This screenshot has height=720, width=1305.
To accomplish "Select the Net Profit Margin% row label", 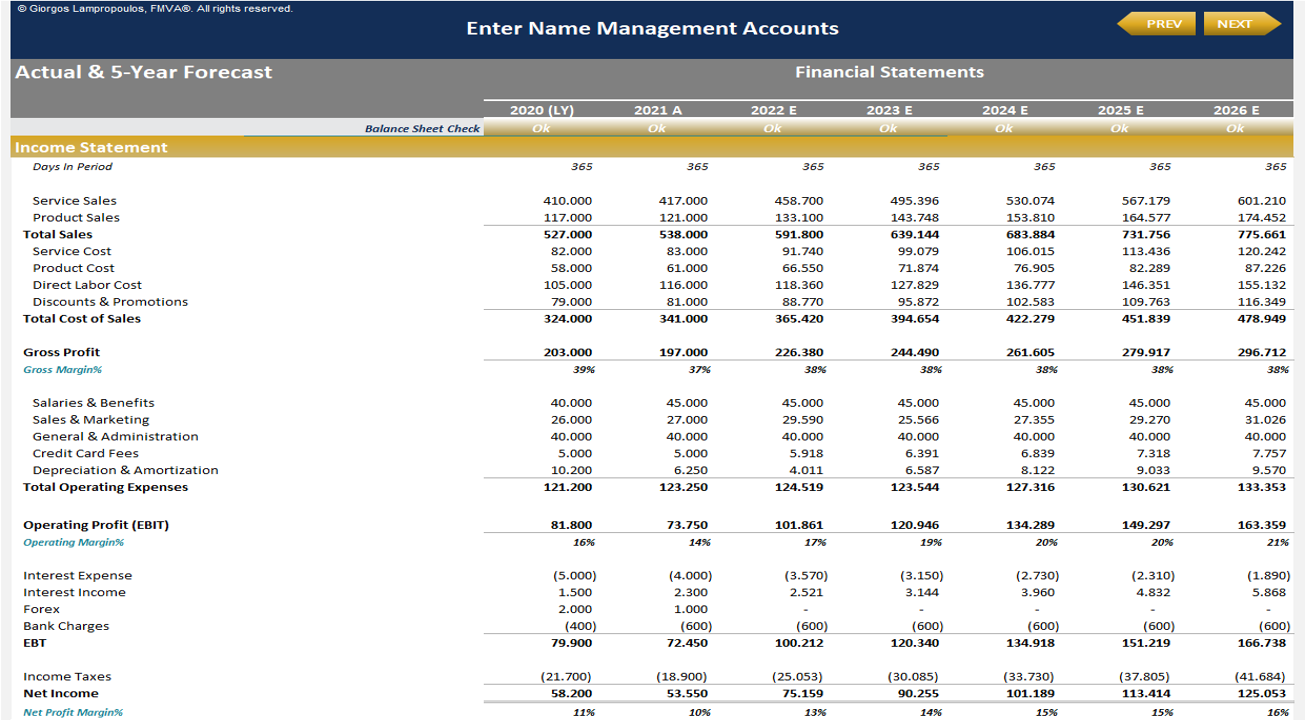I will tap(73, 713).
